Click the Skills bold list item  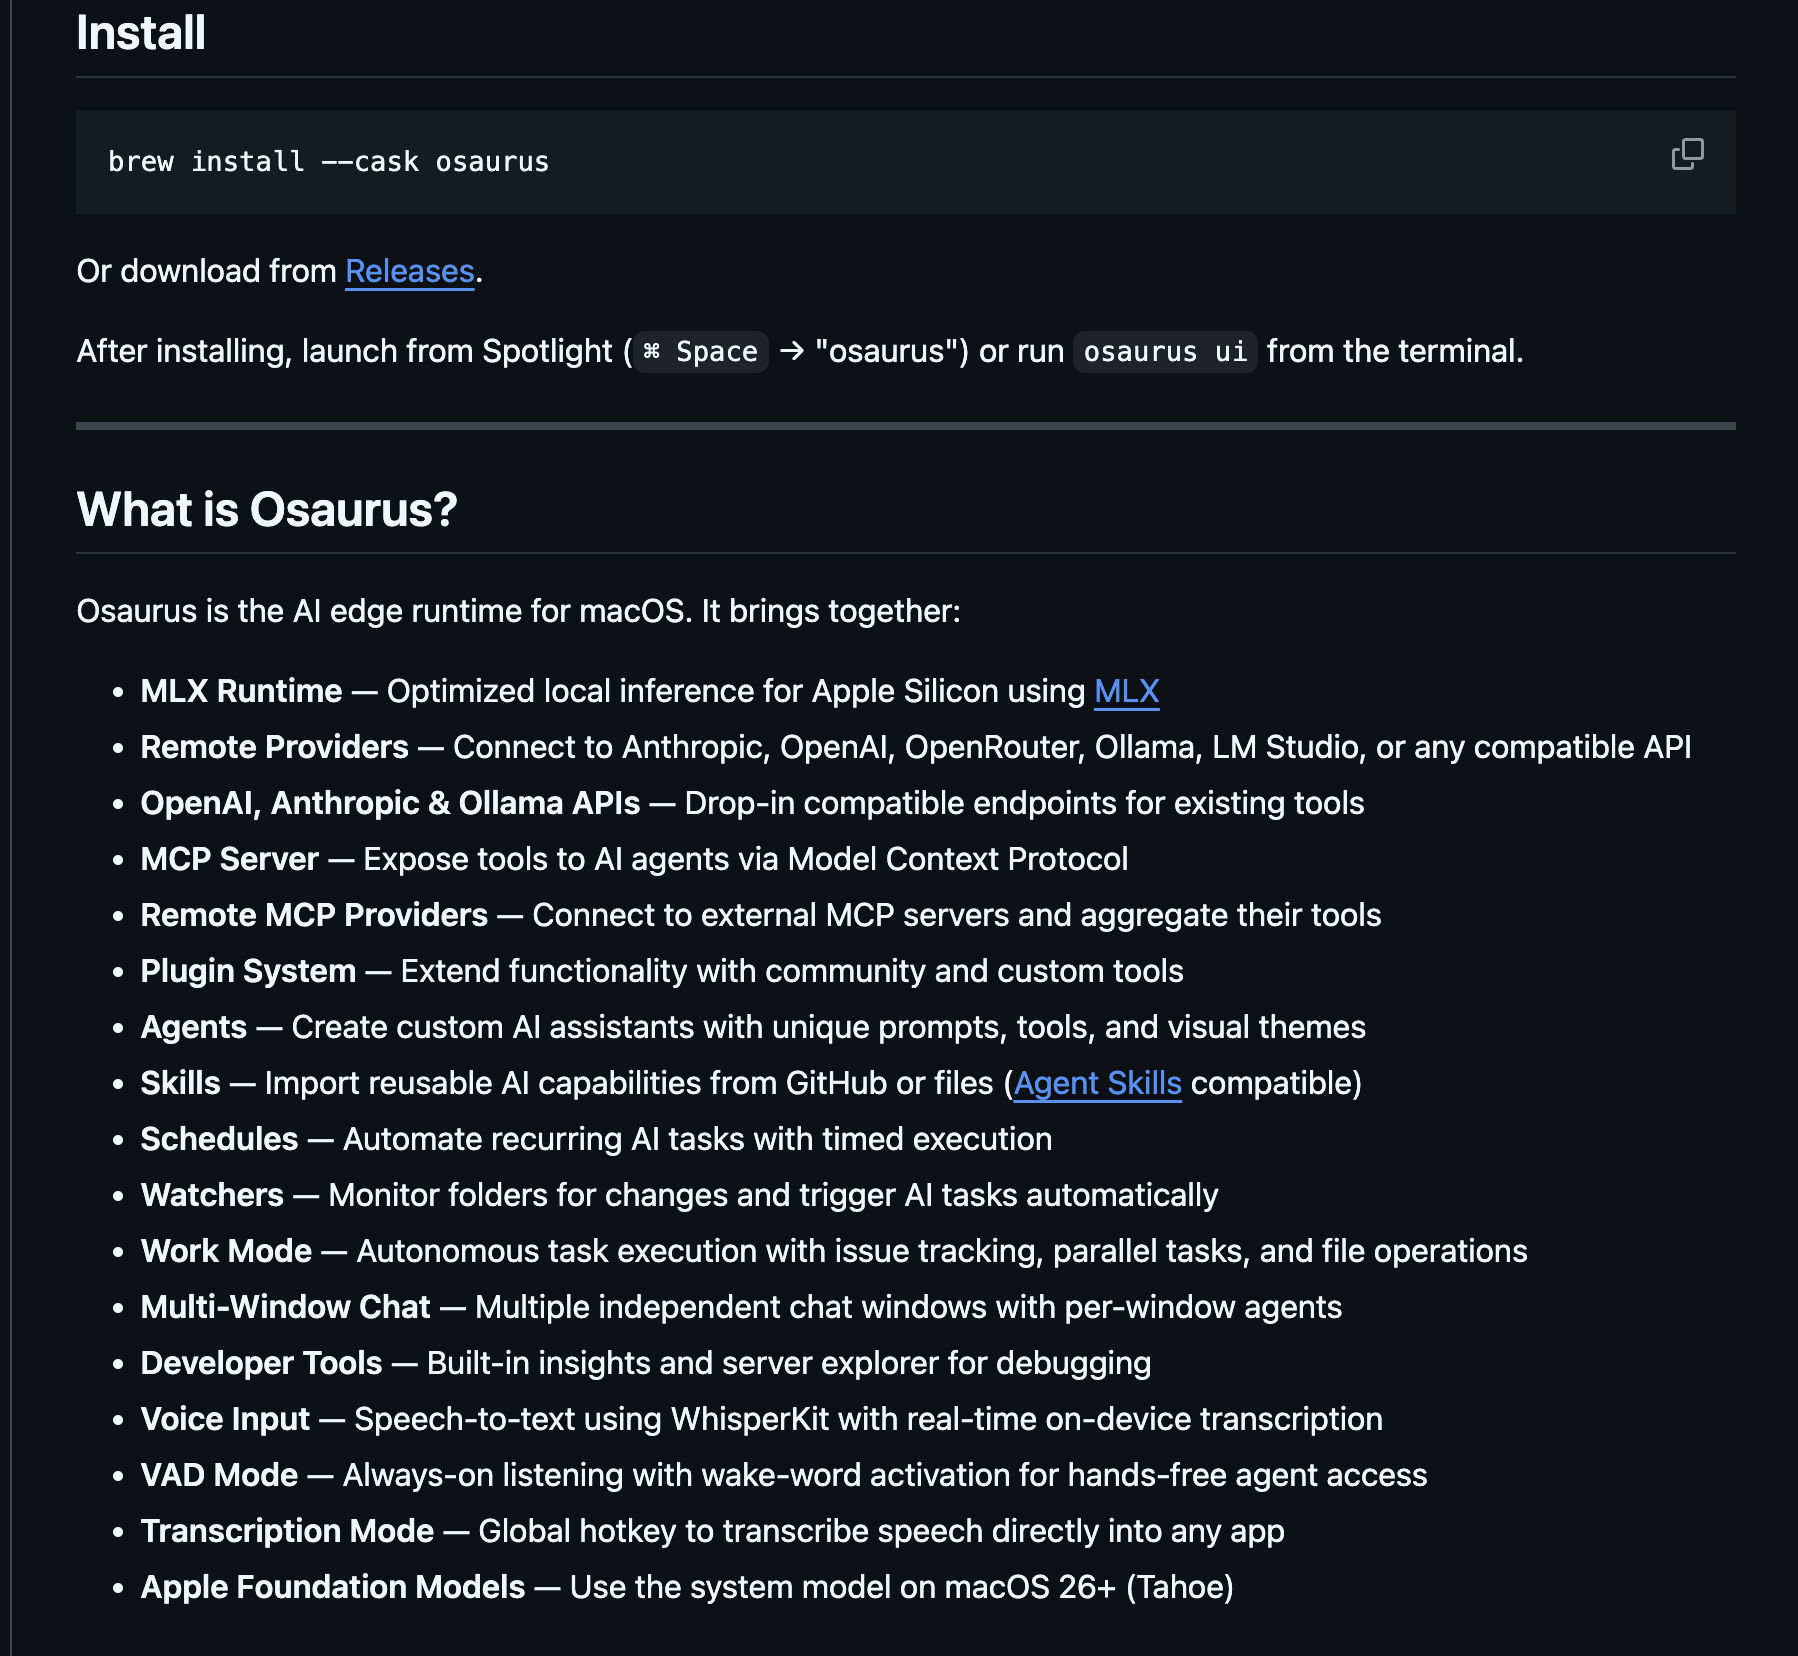tap(180, 1083)
